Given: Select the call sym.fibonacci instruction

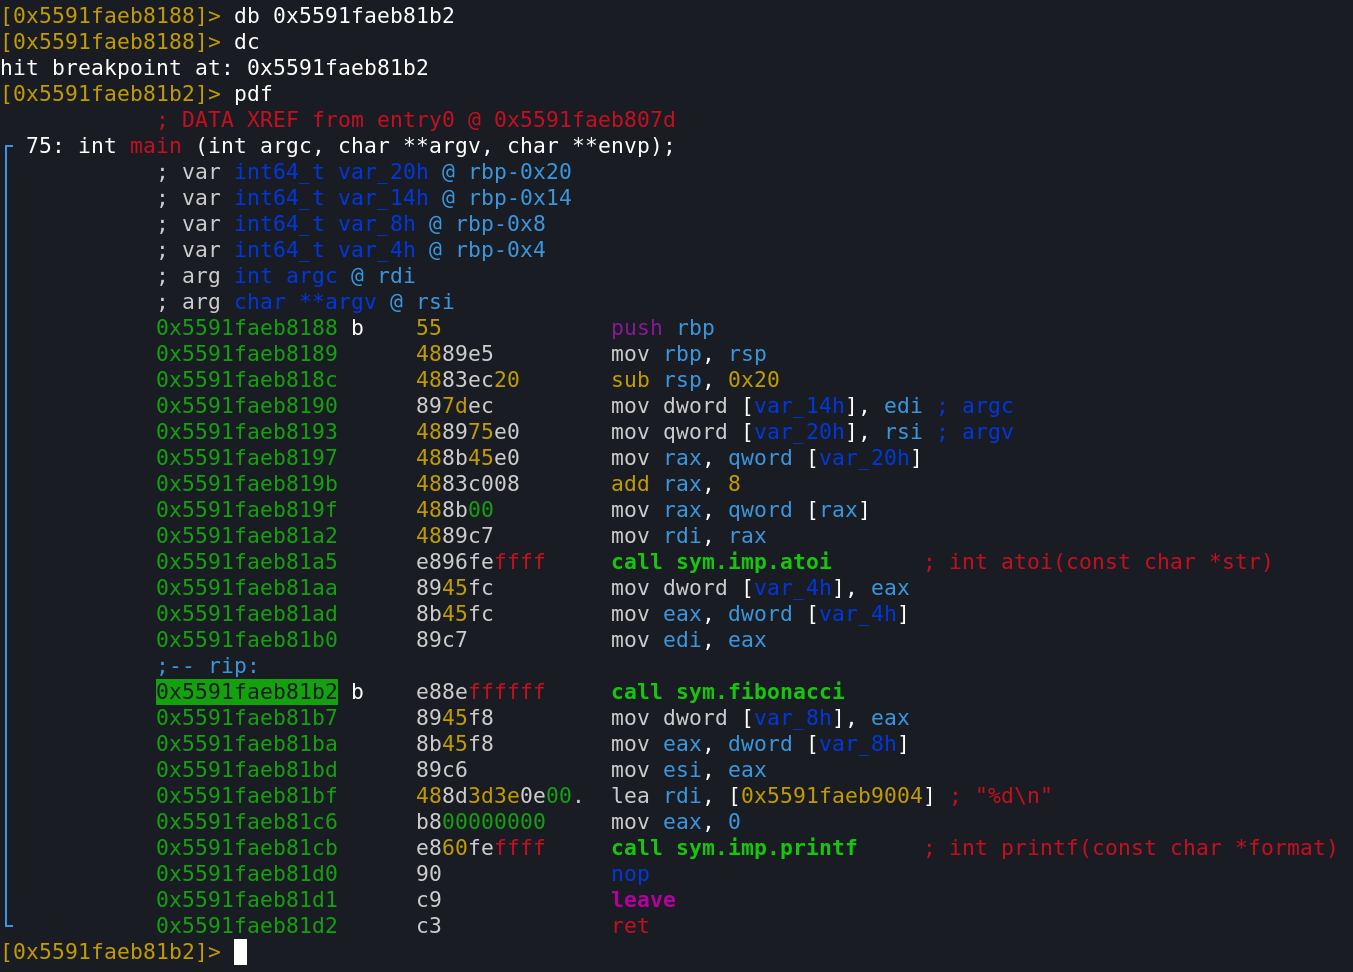Looking at the screenshot, I should (727, 692).
